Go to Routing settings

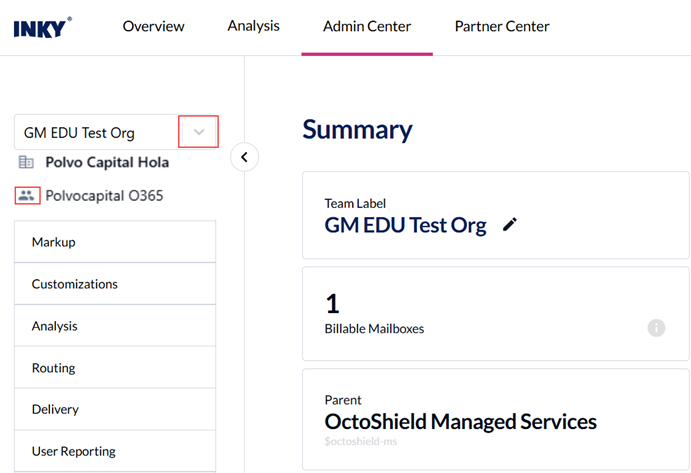114,368
